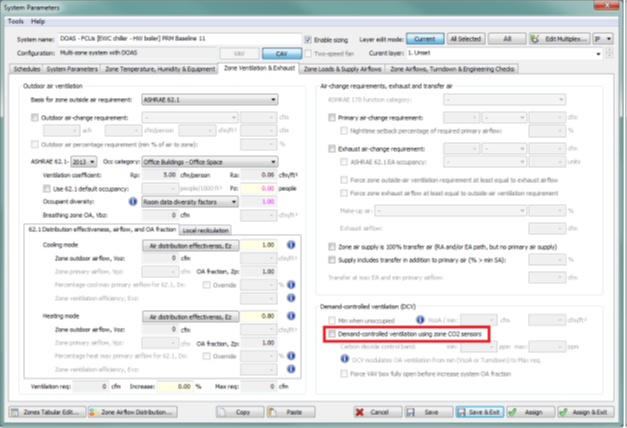The width and height of the screenshot is (627, 428).
Task: Expand the Occ category Office Buildings dropdown
Action: pos(209,159)
